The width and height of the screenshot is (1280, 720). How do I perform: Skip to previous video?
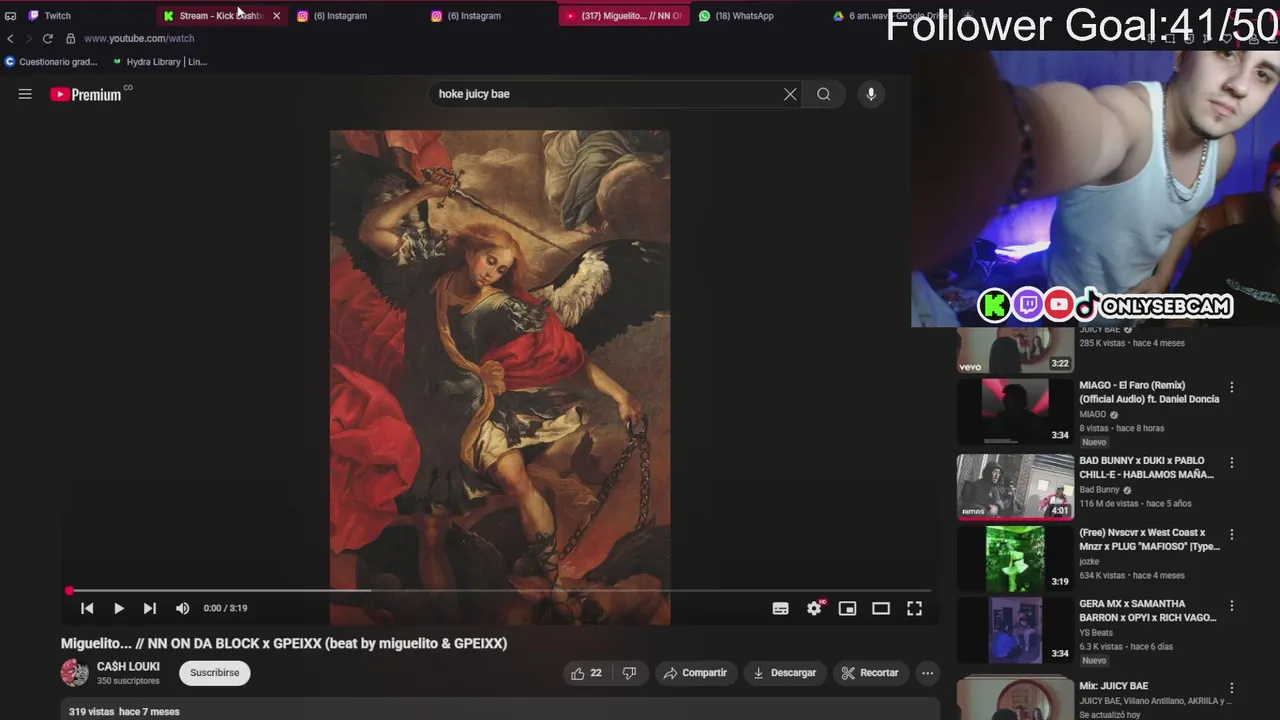[x=87, y=608]
